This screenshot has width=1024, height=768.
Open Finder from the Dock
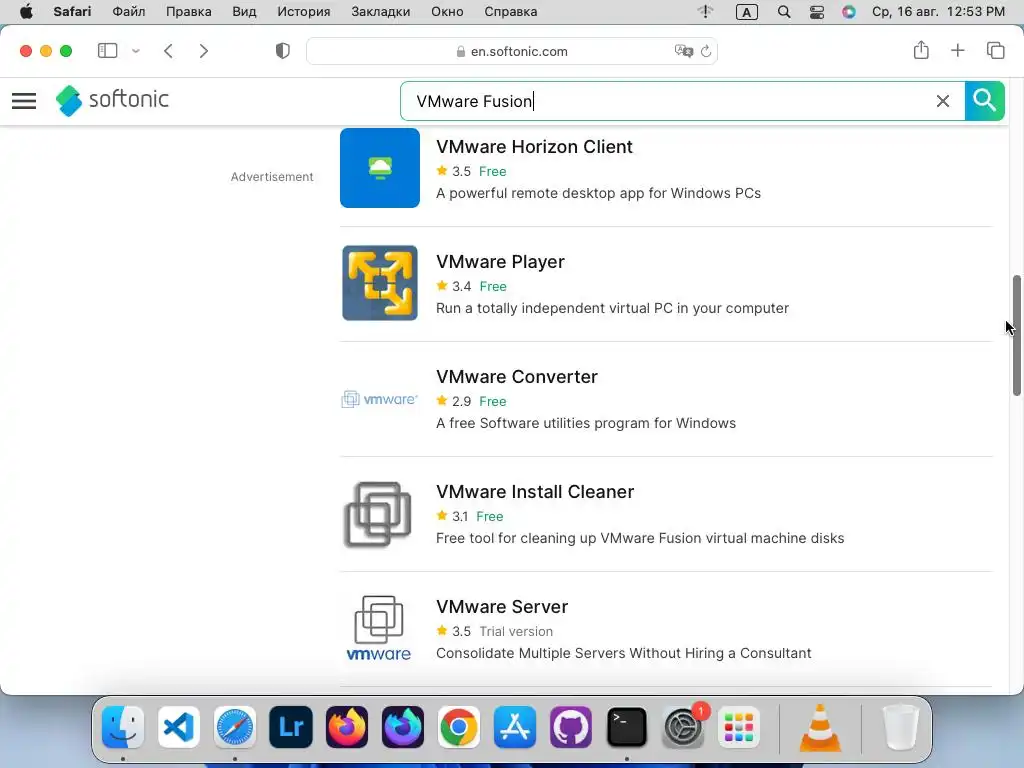(123, 727)
